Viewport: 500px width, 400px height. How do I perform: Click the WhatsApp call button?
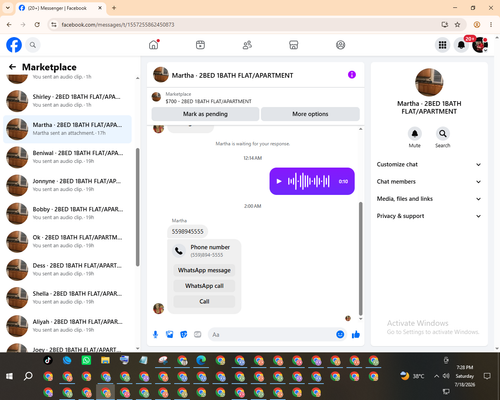(204, 286)
